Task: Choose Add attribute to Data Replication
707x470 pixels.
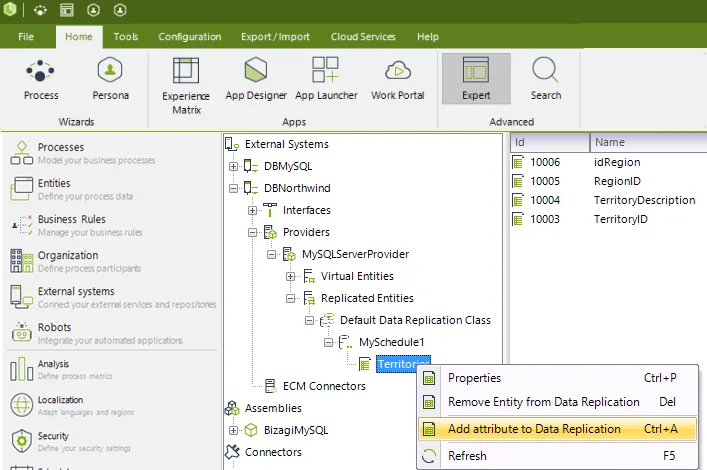Action: tap(557, 429)
